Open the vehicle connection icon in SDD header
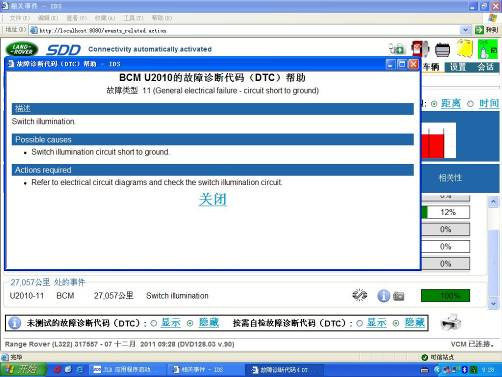This screenshot has height=377, width=502. point(397,49)
